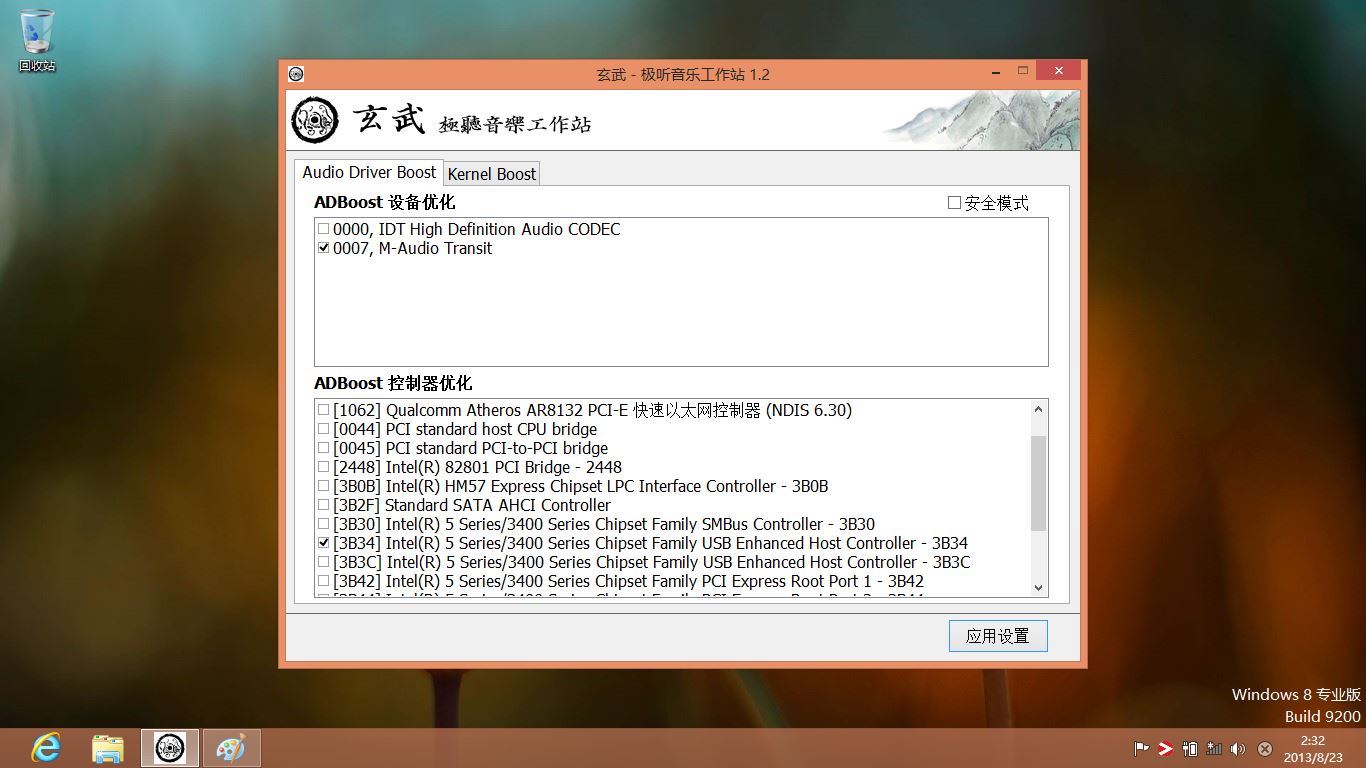Check PCI standard host CPU bridge
Image resolution: width=1366 pixels, height=768 pixels.
coord(323,429)
